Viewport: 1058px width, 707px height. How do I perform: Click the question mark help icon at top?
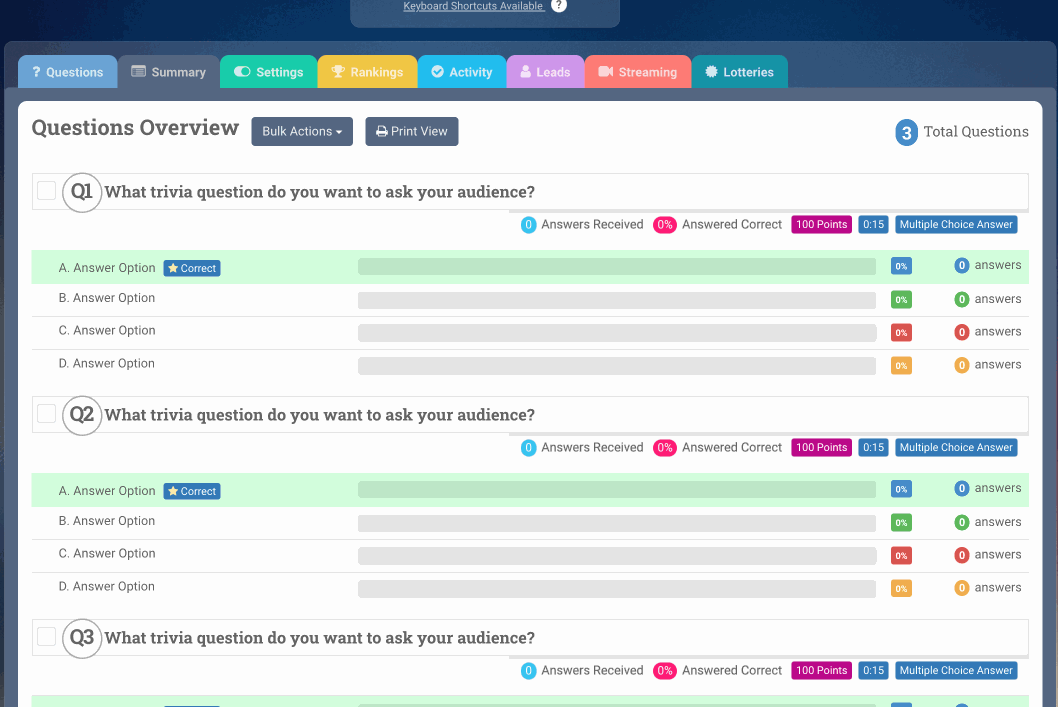[559, 5]
